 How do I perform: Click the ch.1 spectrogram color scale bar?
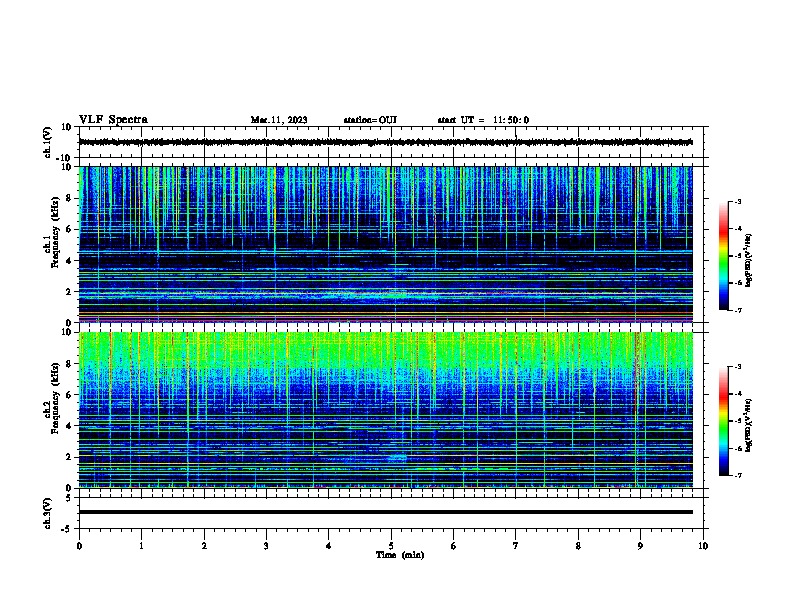tap(723, 256)
